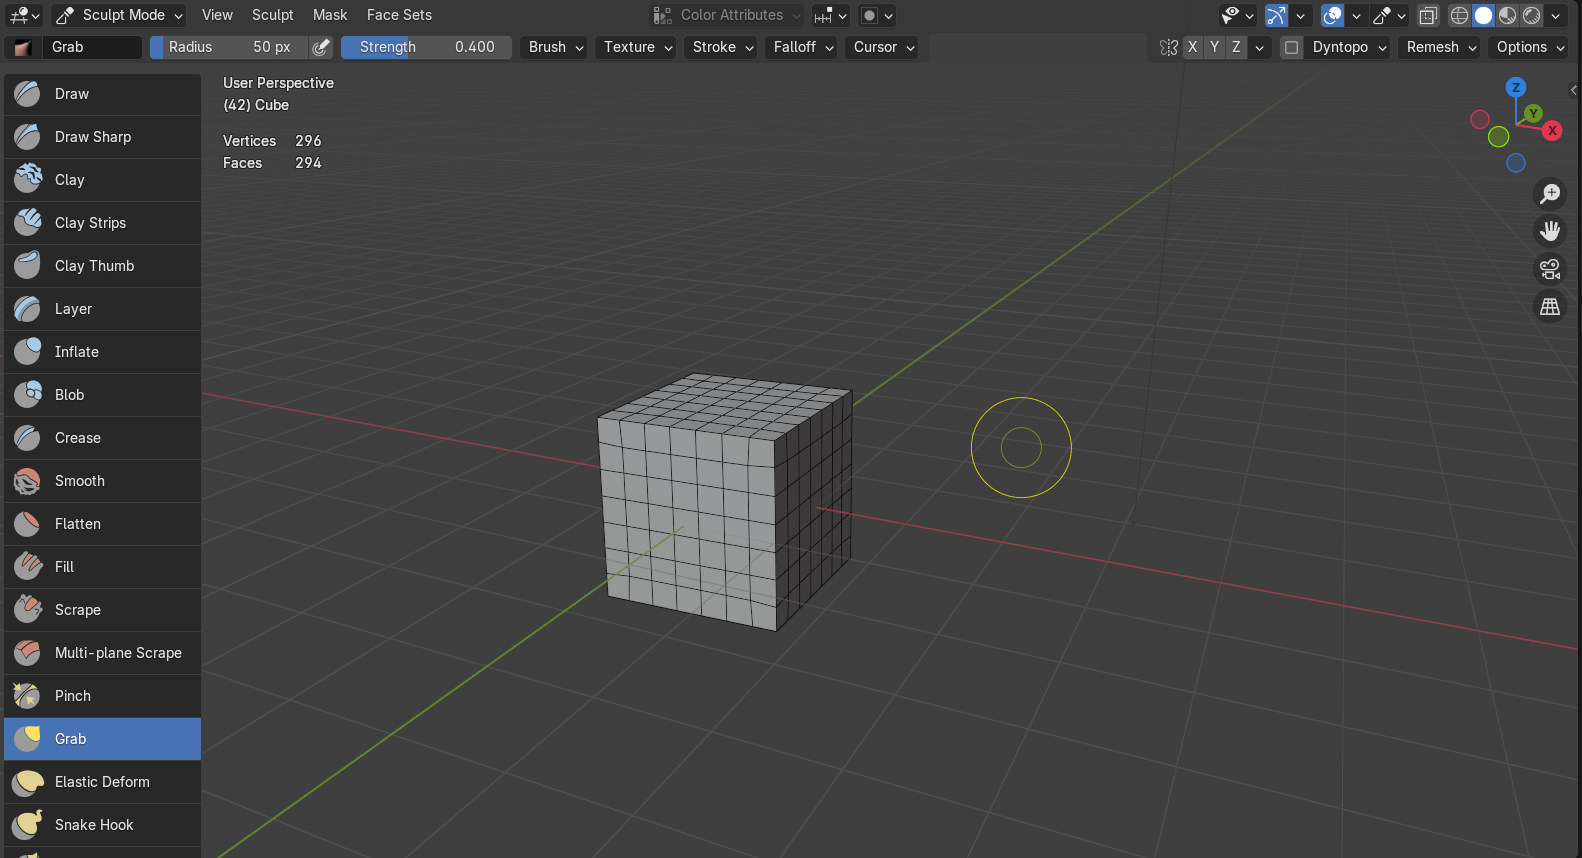Adjust the Strength slider
Image resolution: width=1582 pixels, height=858 pixels.
point(426,47)
